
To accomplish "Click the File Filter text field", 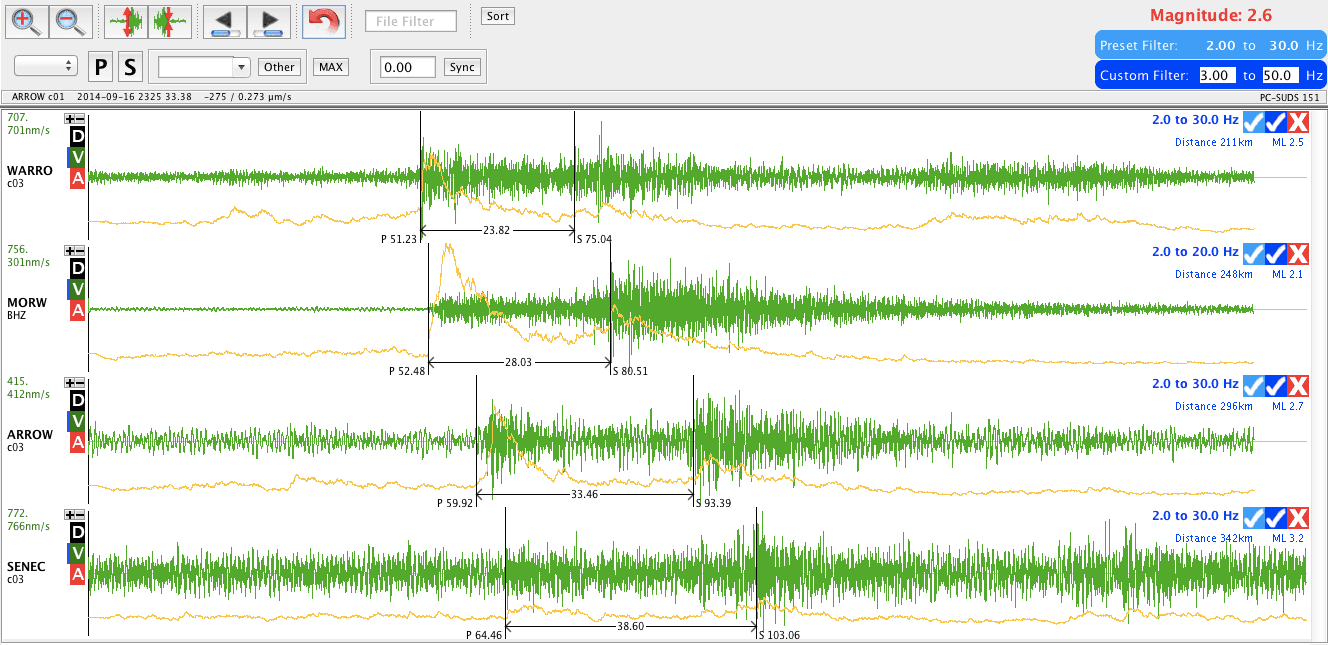I will [411, 21].
